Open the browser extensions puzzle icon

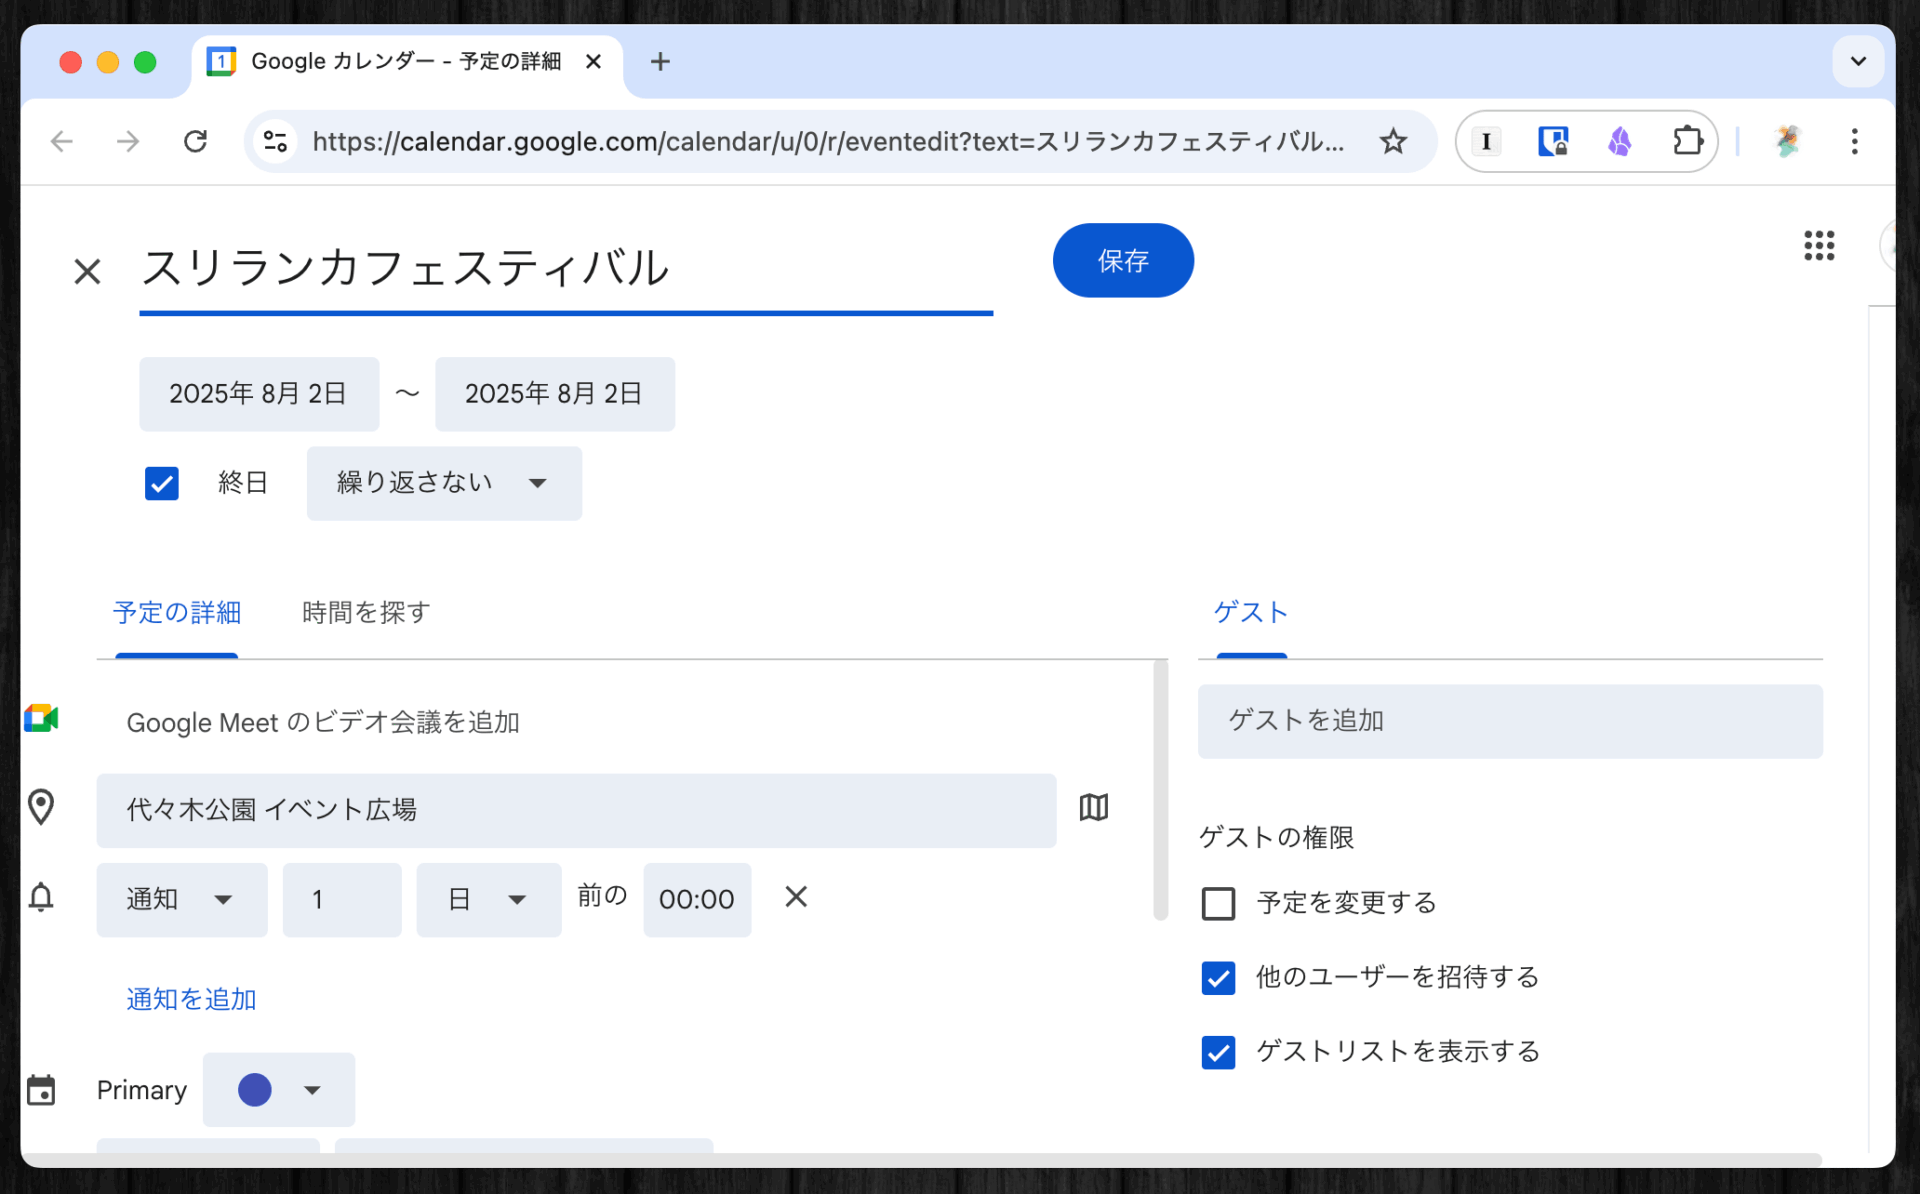coord(1687,142)
